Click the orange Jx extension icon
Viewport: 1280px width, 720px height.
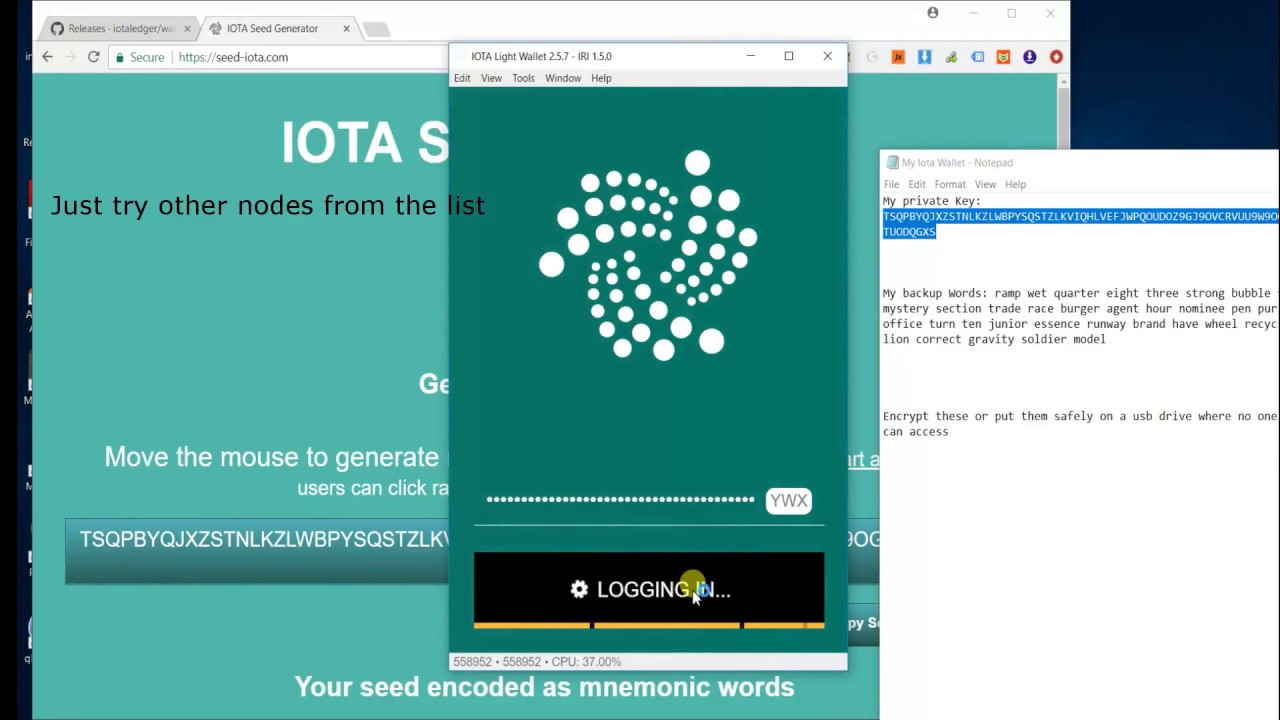tap(898, 57)
